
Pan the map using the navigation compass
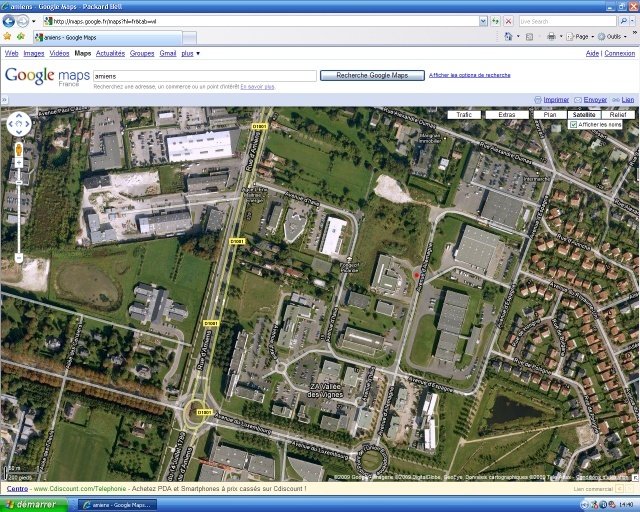19,124
